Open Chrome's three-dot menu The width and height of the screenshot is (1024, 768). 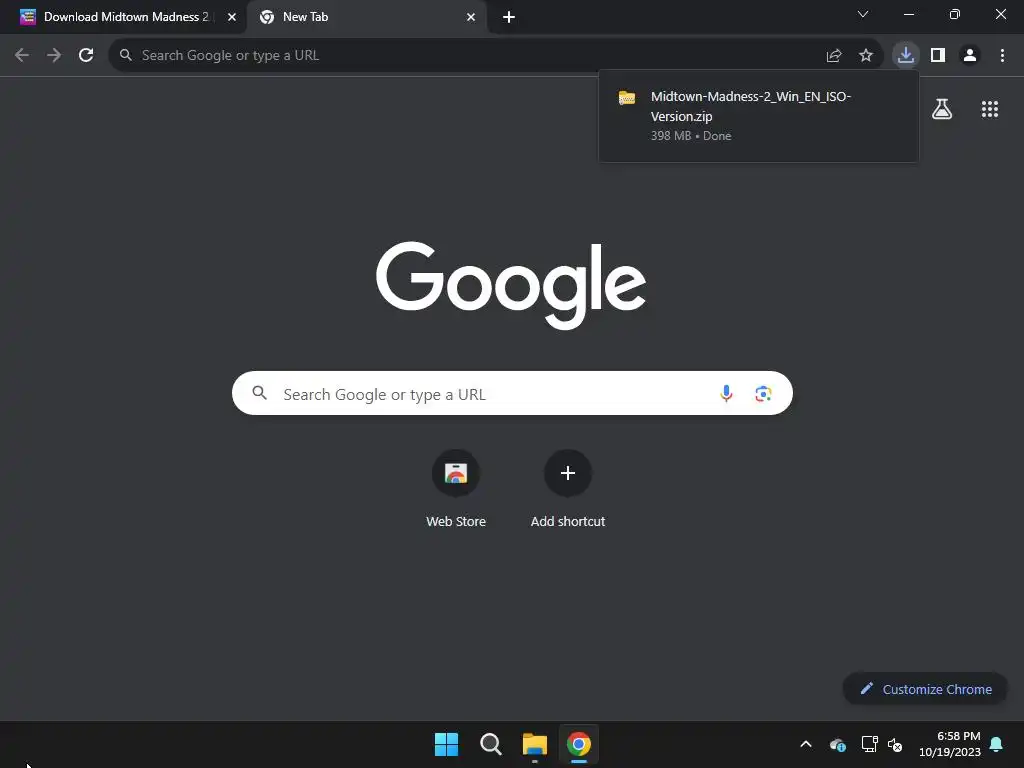[x=1002, y=55]
